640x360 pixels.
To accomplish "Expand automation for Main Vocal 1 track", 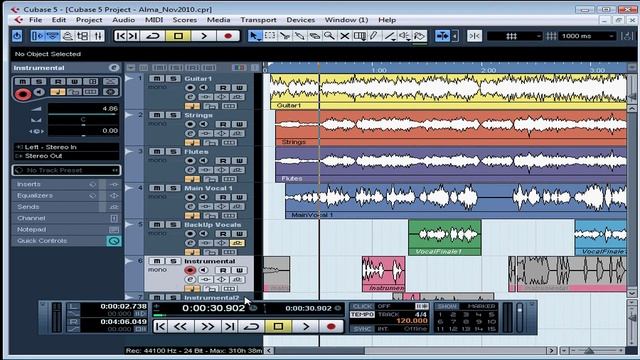I will coord(129,188).
